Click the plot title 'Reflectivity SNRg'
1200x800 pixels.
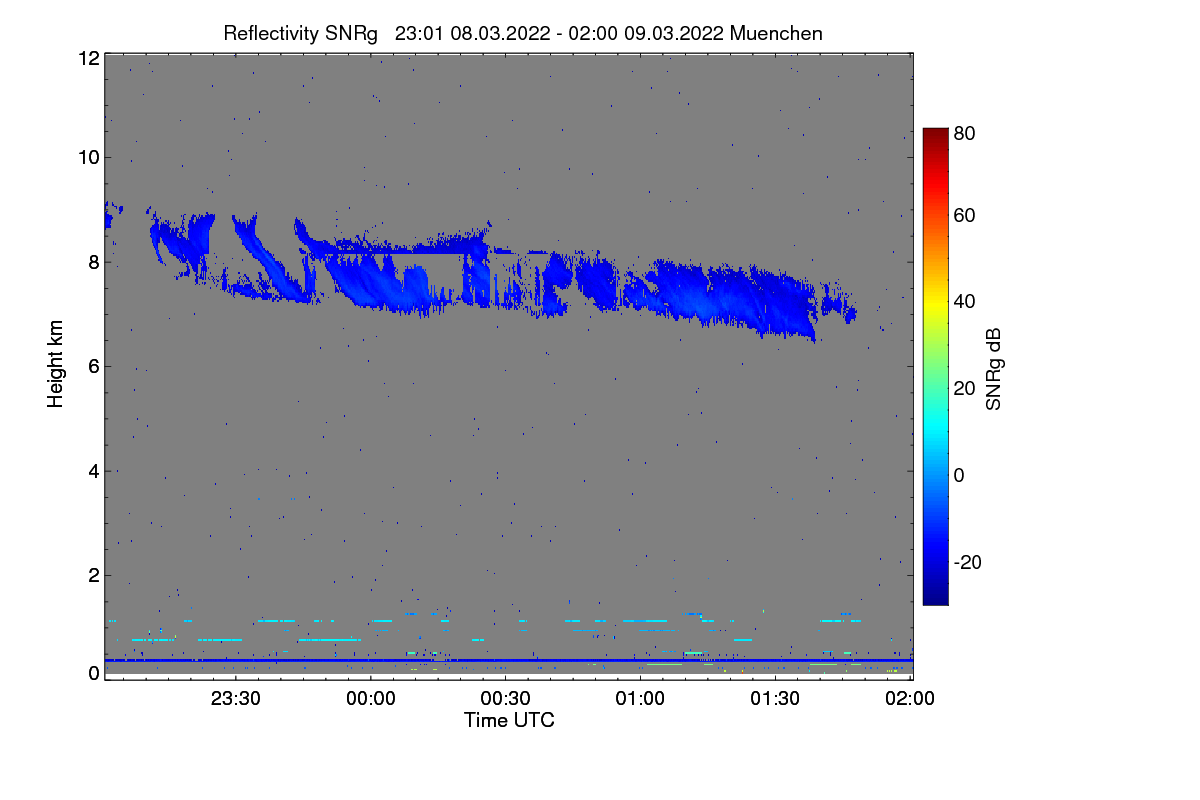(300, 33)
